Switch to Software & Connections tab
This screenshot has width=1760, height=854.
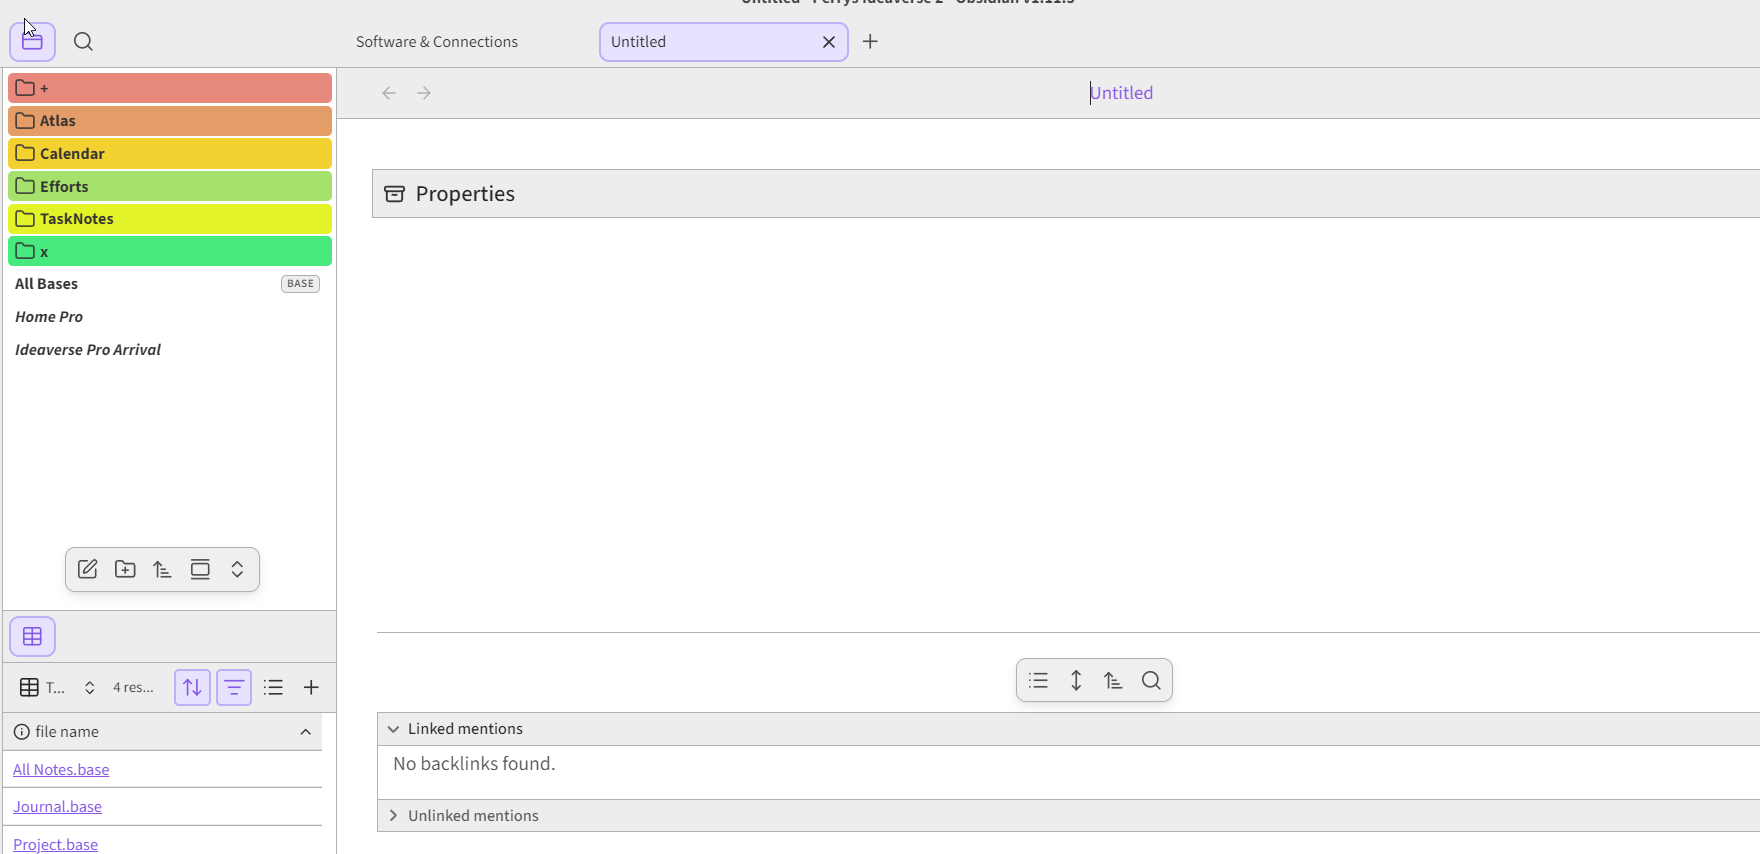[437, 42]
